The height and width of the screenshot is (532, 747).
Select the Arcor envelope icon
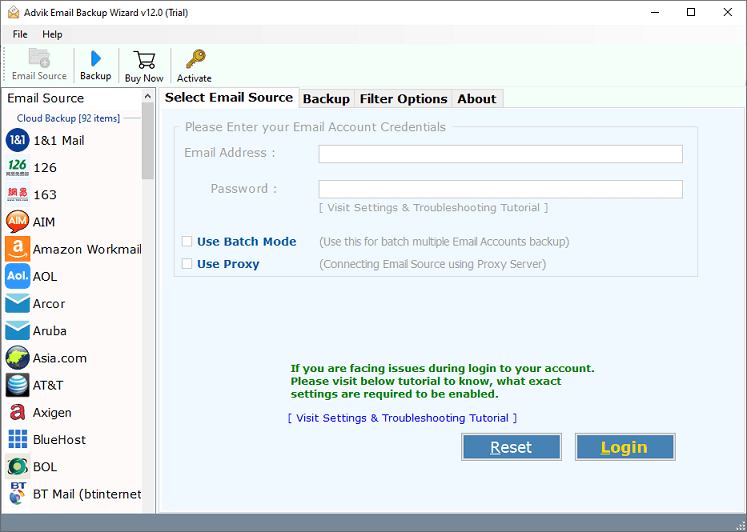pos(18,303)
